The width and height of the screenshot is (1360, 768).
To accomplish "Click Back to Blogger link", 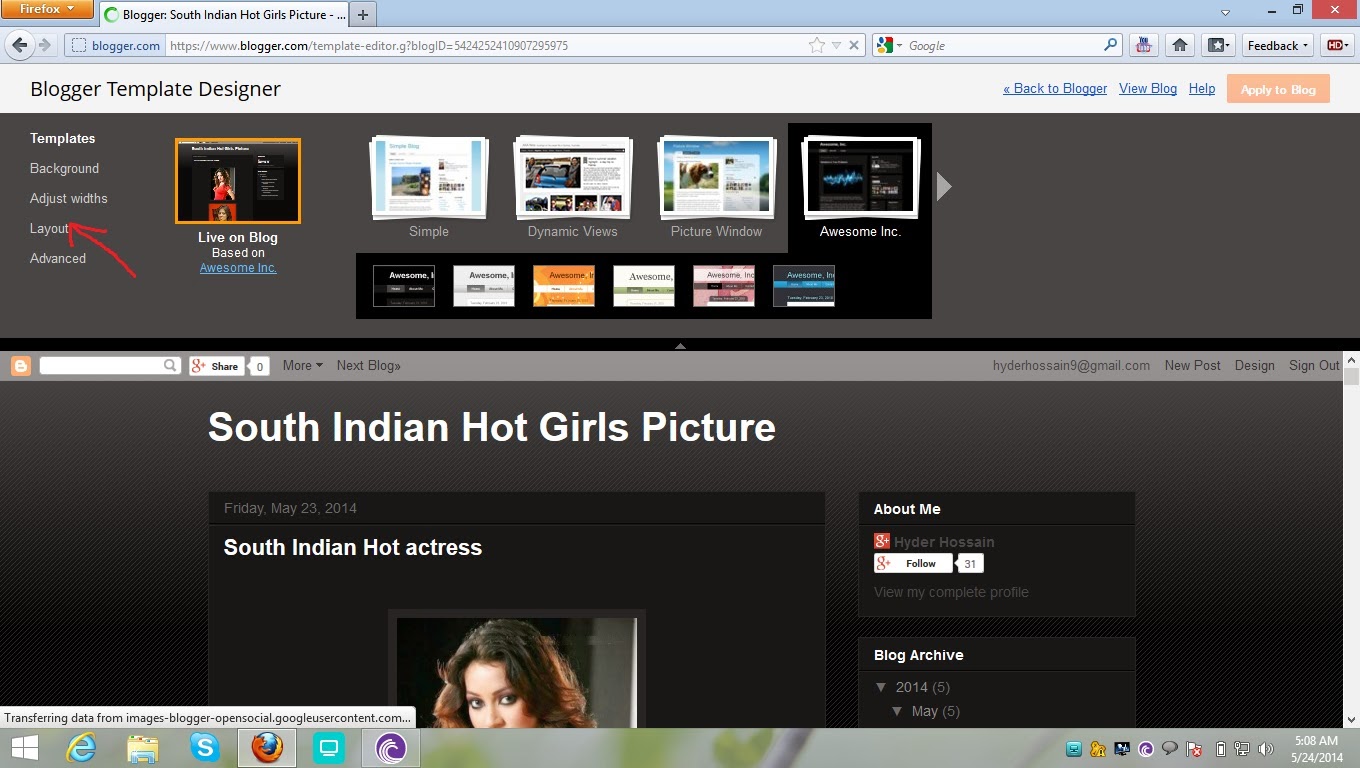I will (x=1055, y=88).
